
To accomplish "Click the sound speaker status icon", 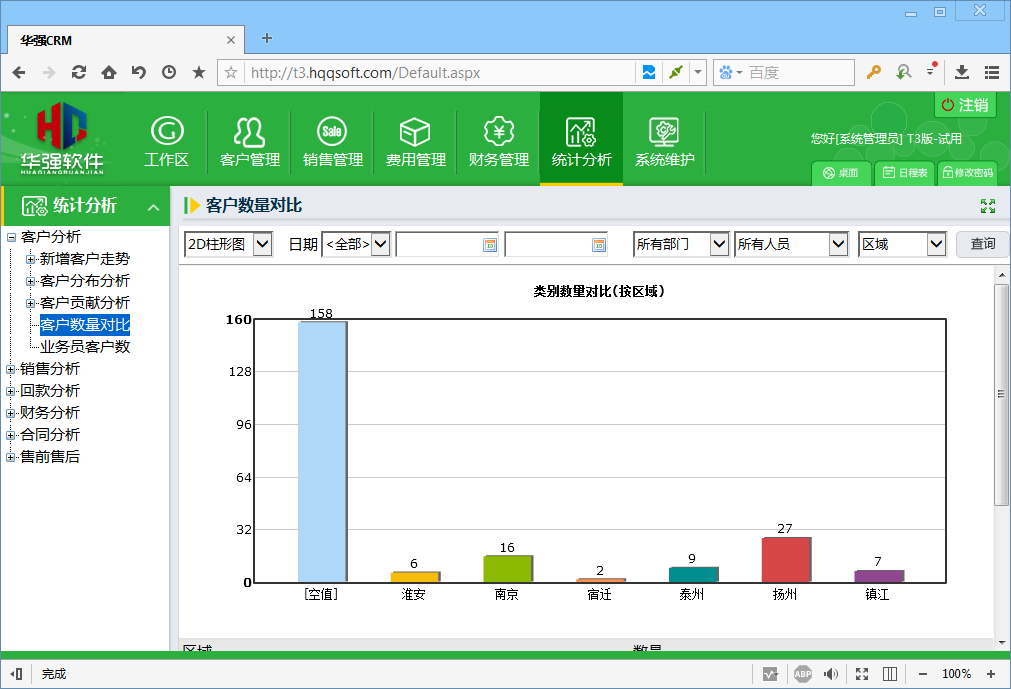I will [831, 674].
